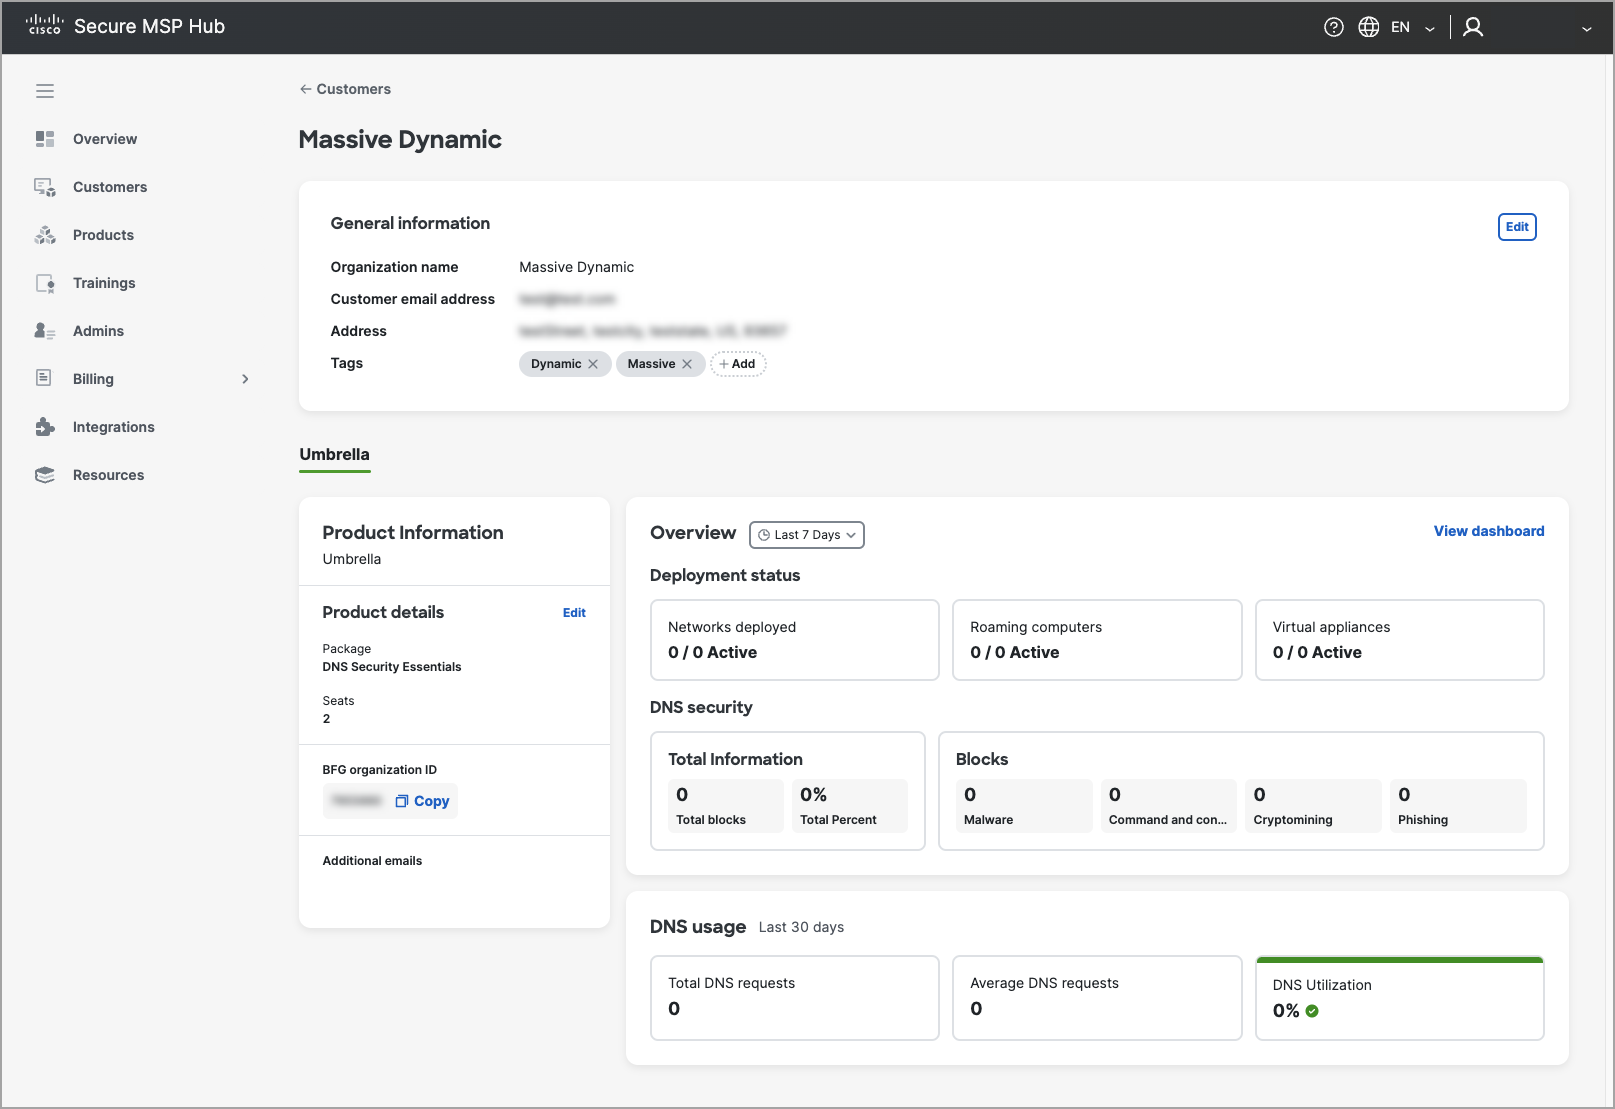Click the back arrow next to Customers
The width and height of the screenshot is (1615, 1109).
pos(306,89)
